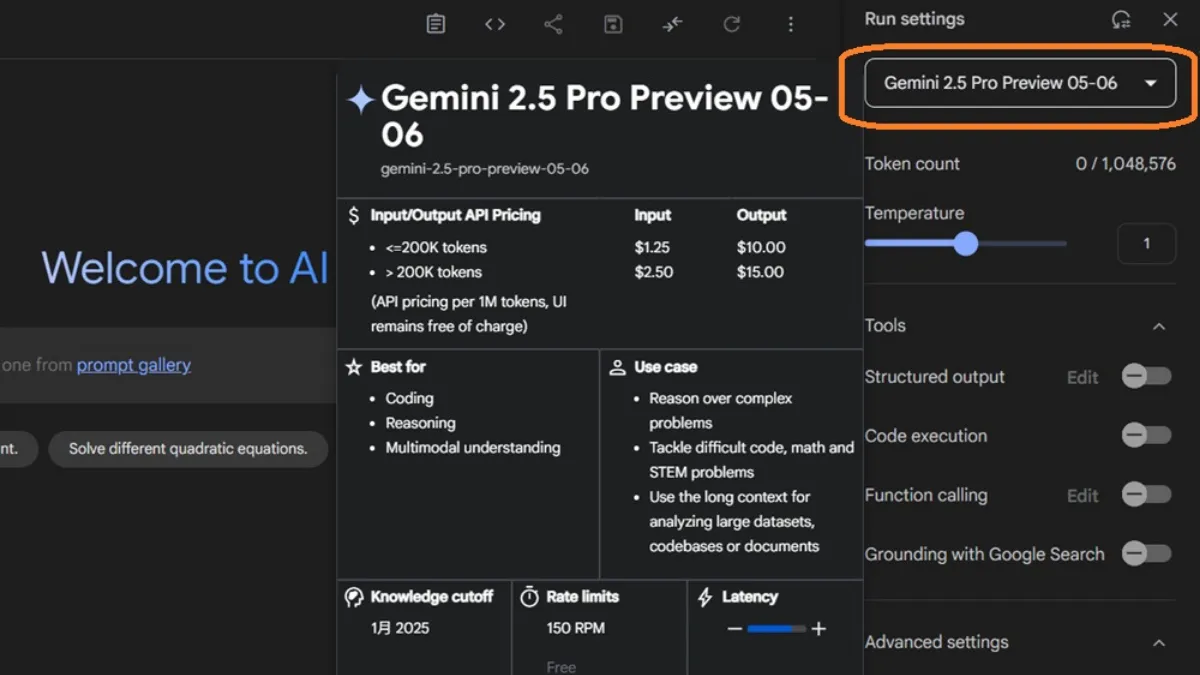Viewport: 1200px width, 675px height.
Task: Click the 'gemini-2.5-pro-preview-05-06' model ID text
Action: coord(485,169)
